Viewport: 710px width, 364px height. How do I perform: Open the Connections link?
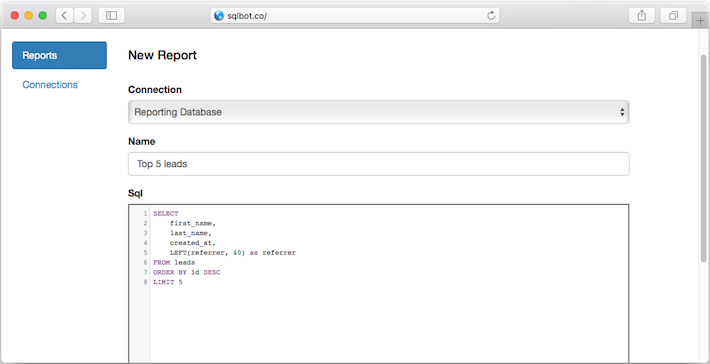click(x=50, y=85)
